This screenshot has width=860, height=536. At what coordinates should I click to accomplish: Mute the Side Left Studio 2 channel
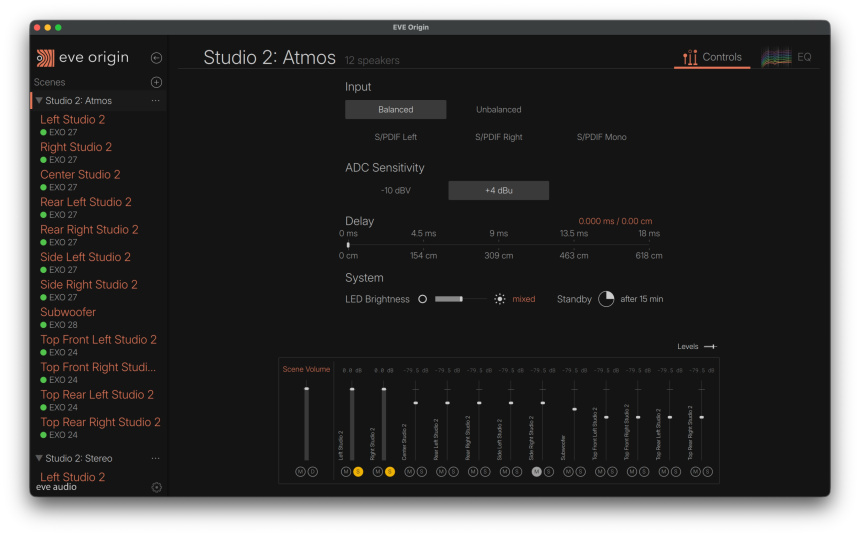click(x=505, y=472)
